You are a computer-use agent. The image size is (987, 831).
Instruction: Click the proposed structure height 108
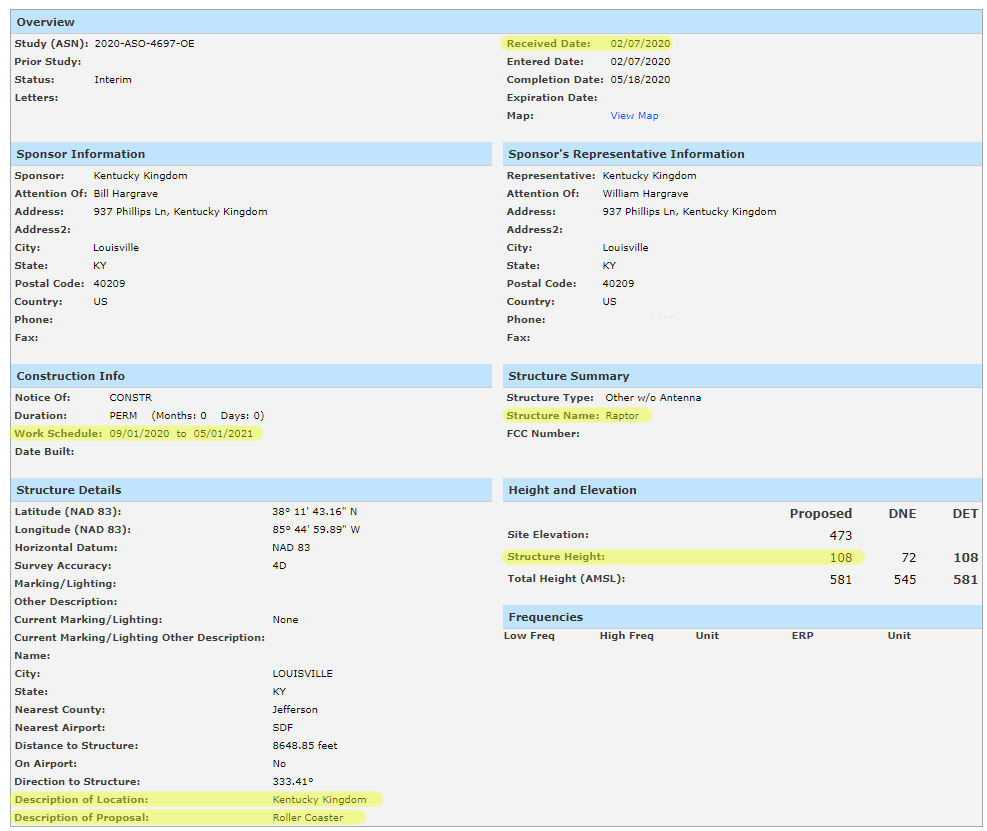(x=840, y=558)
